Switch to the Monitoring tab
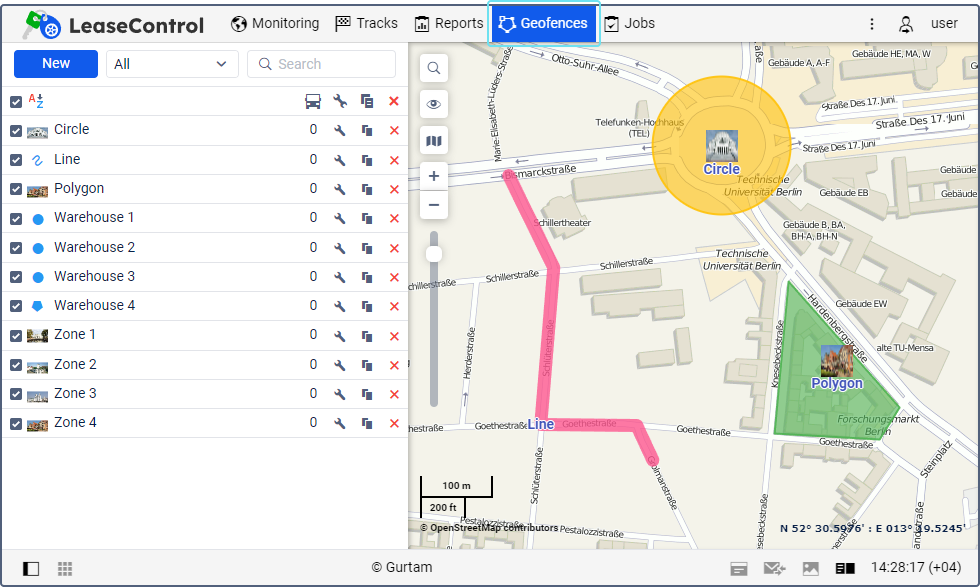 [275, 24]
